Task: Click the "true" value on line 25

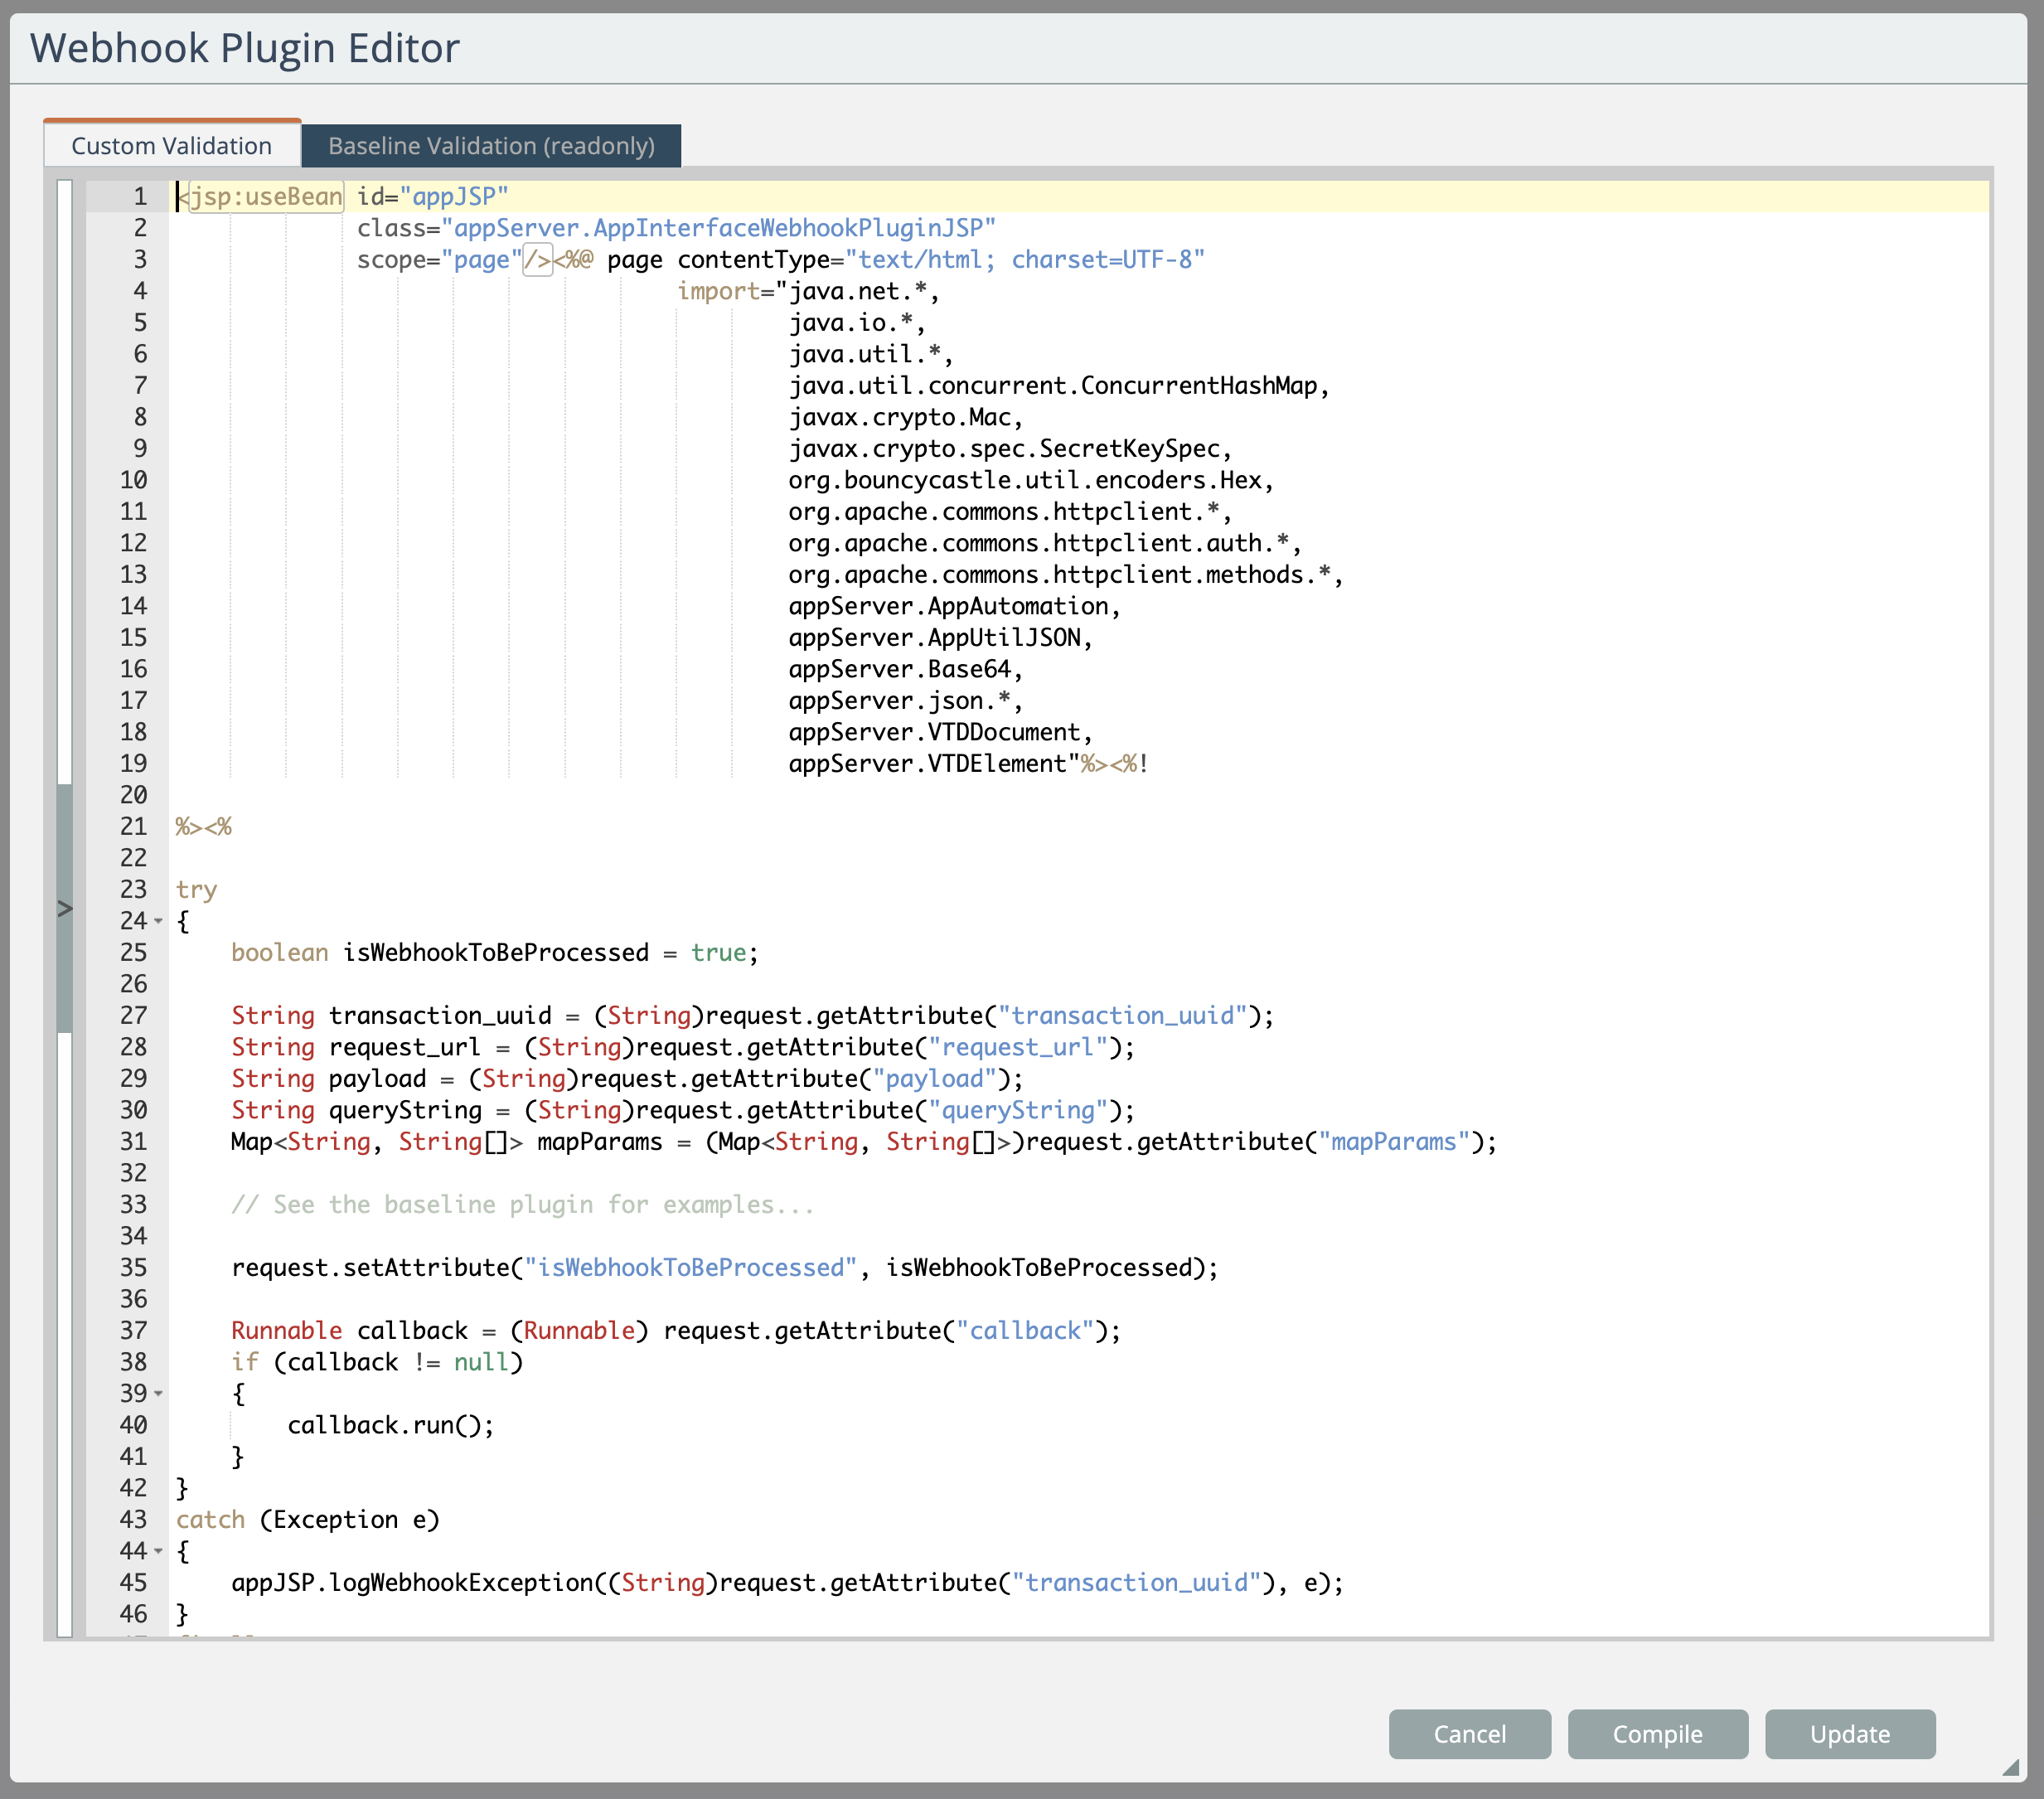Action: 718,952
